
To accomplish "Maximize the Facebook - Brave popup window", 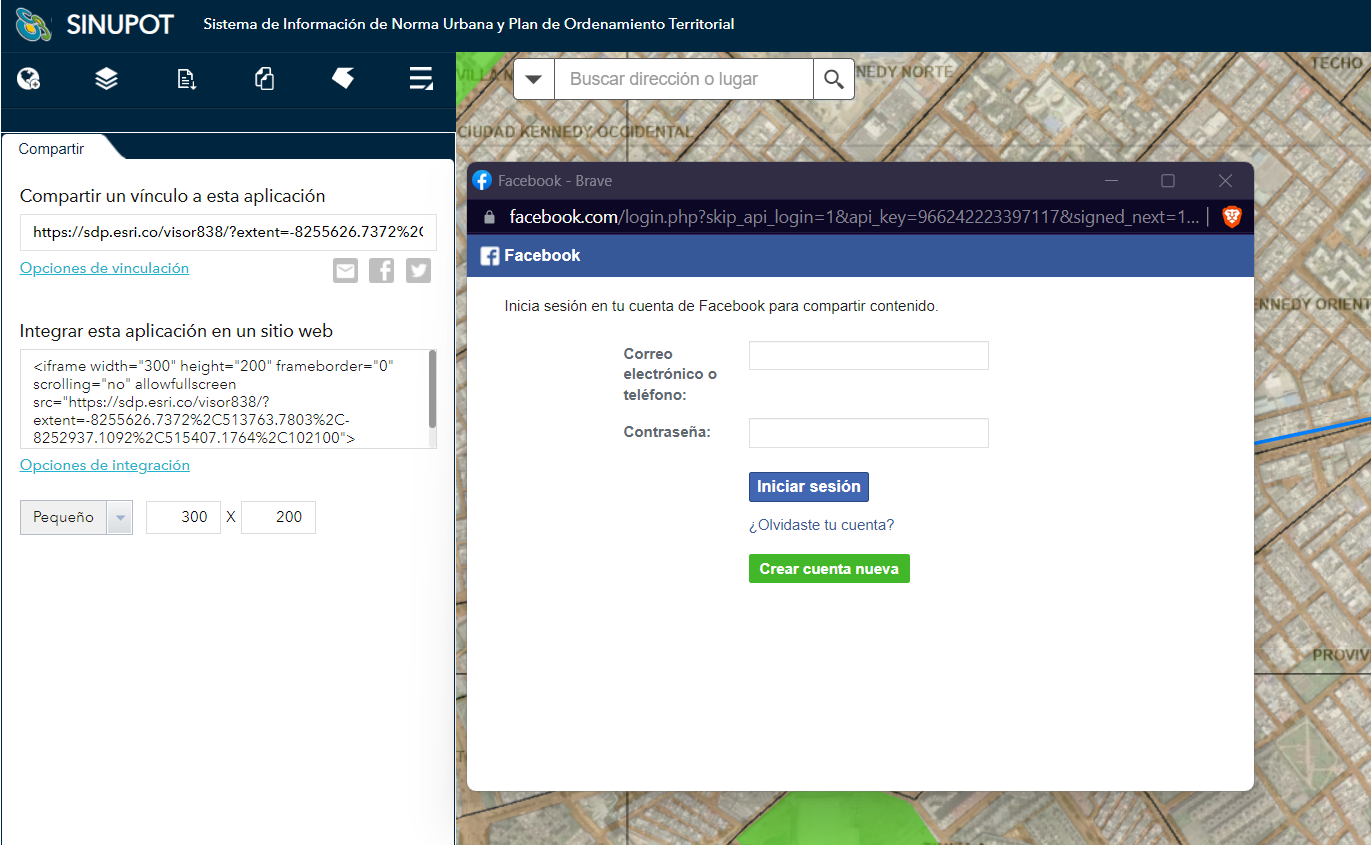I will click(x=1168, y=181).
